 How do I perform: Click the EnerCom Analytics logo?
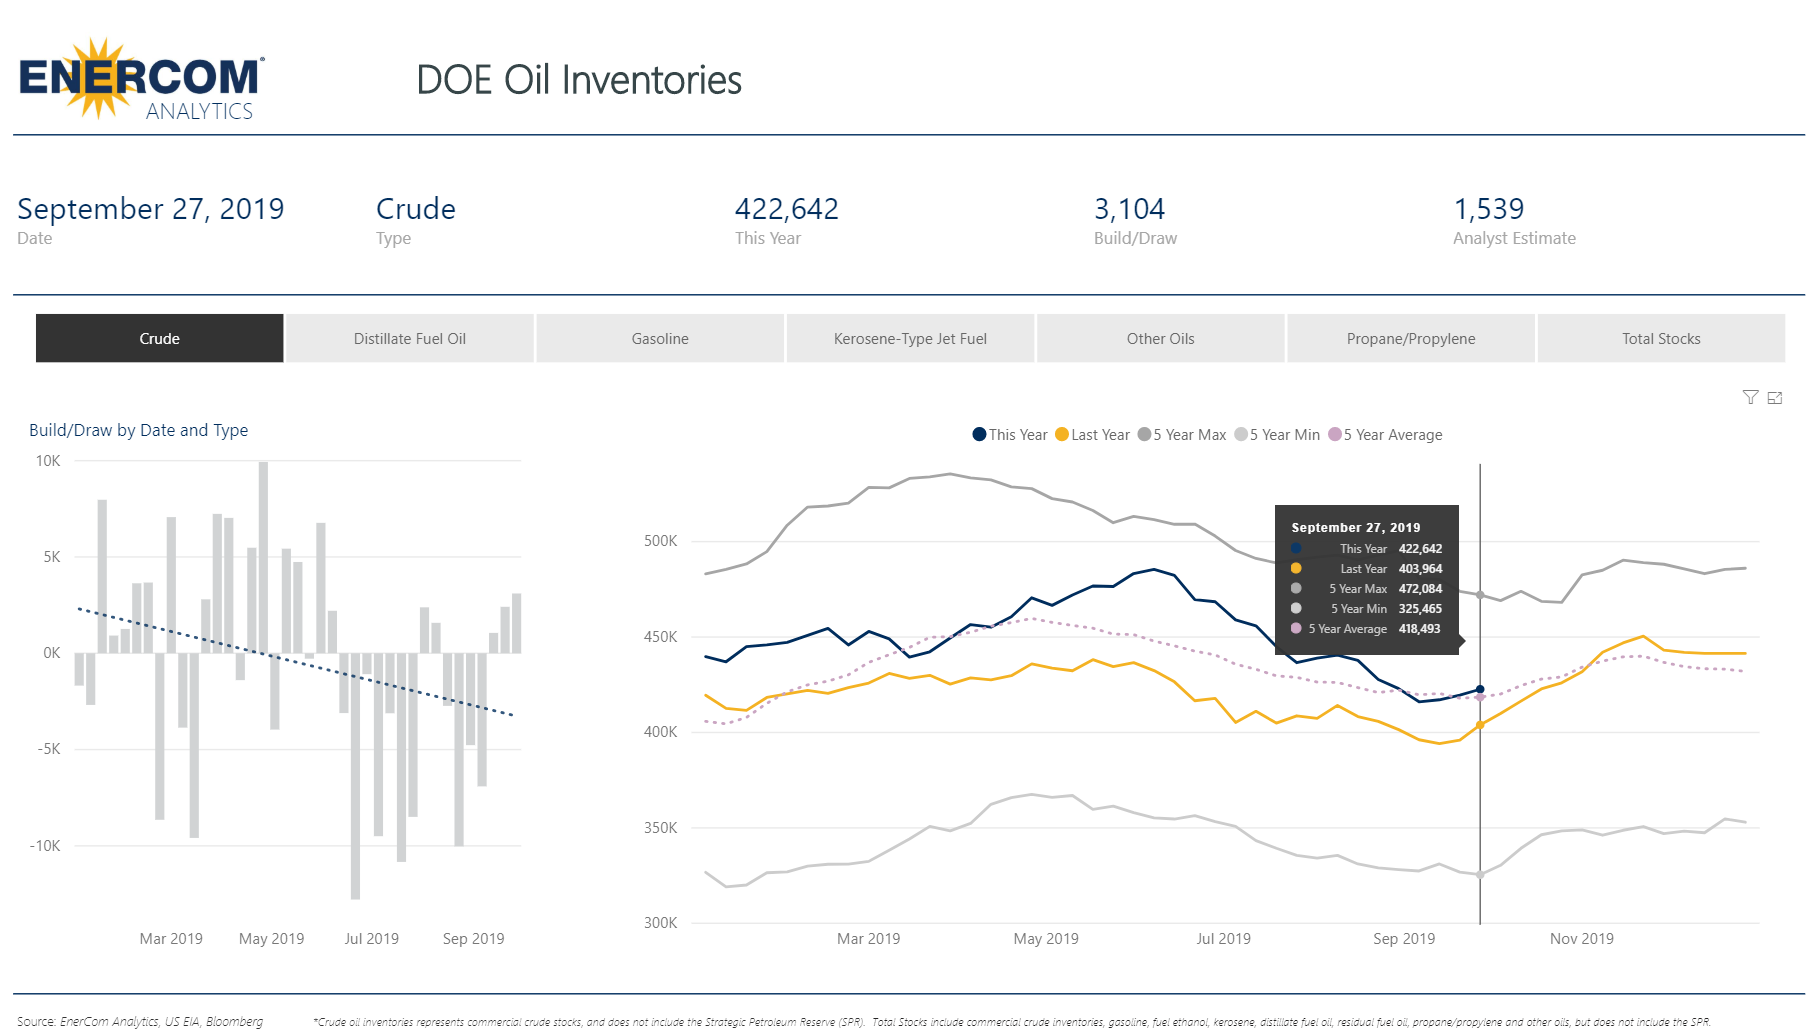click(142, 79)
